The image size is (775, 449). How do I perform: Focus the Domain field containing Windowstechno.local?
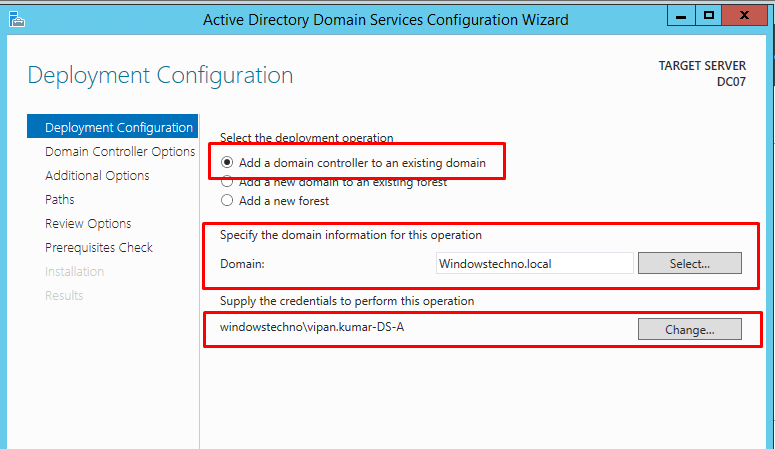(534, 263)
